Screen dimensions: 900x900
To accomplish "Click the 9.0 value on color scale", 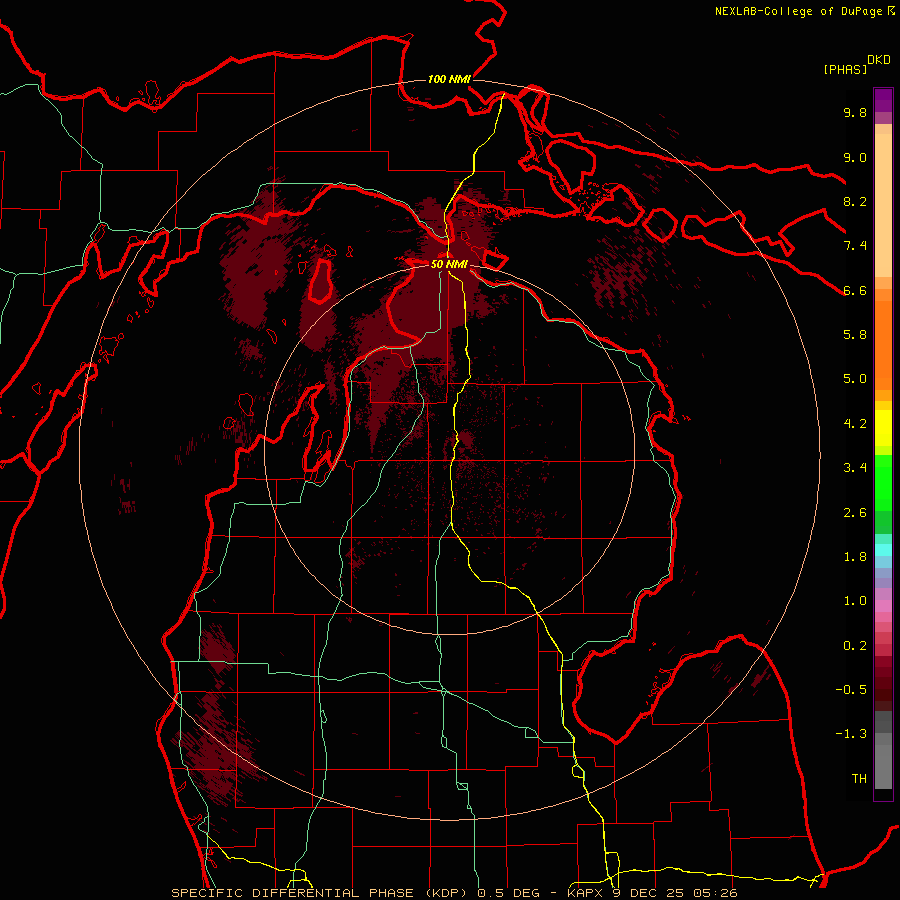I will point(855,157).
